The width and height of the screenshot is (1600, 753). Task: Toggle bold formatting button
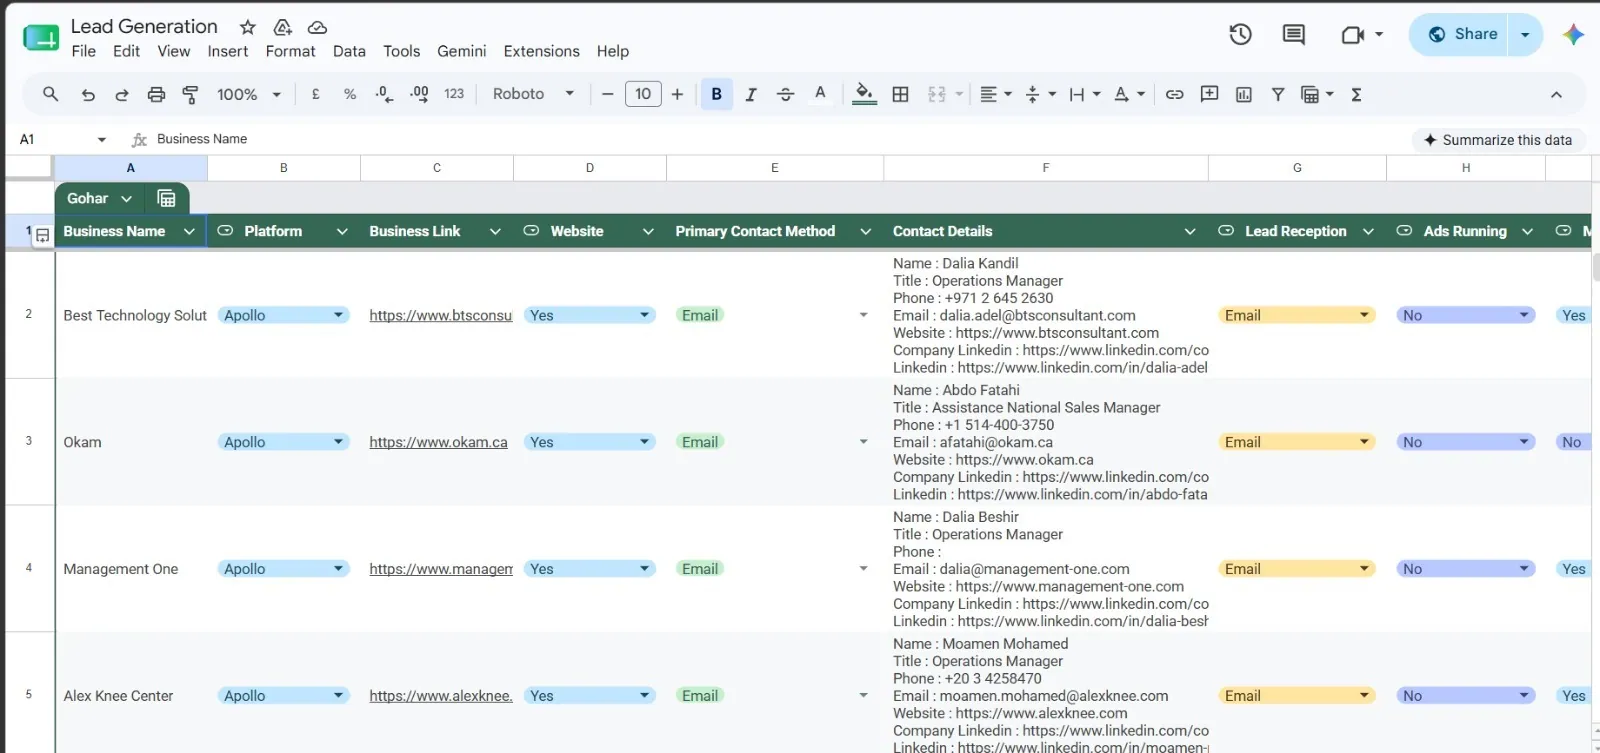(716, 94)
